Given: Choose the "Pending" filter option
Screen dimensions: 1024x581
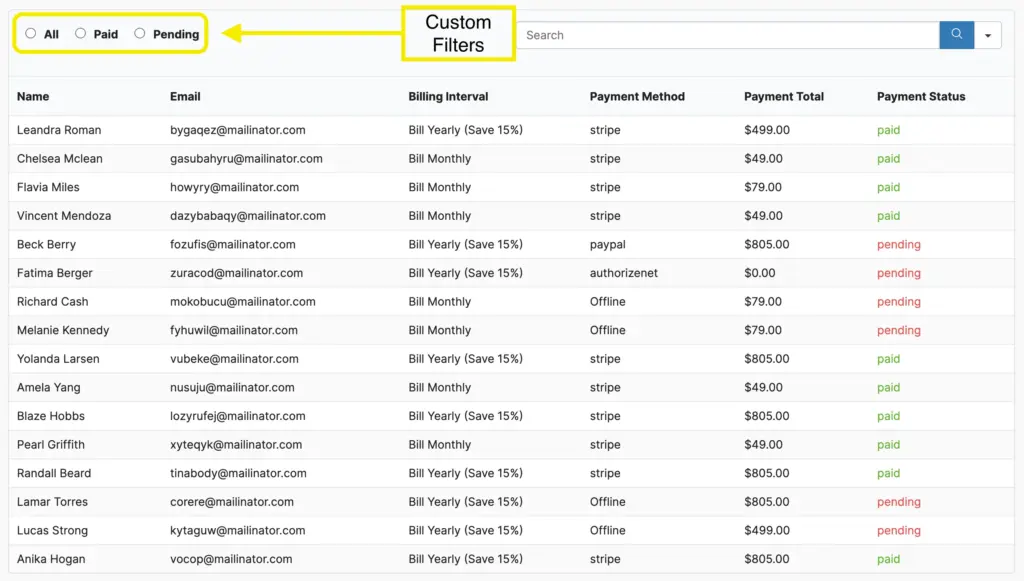Looking at the screenshot, I should 140,34.
